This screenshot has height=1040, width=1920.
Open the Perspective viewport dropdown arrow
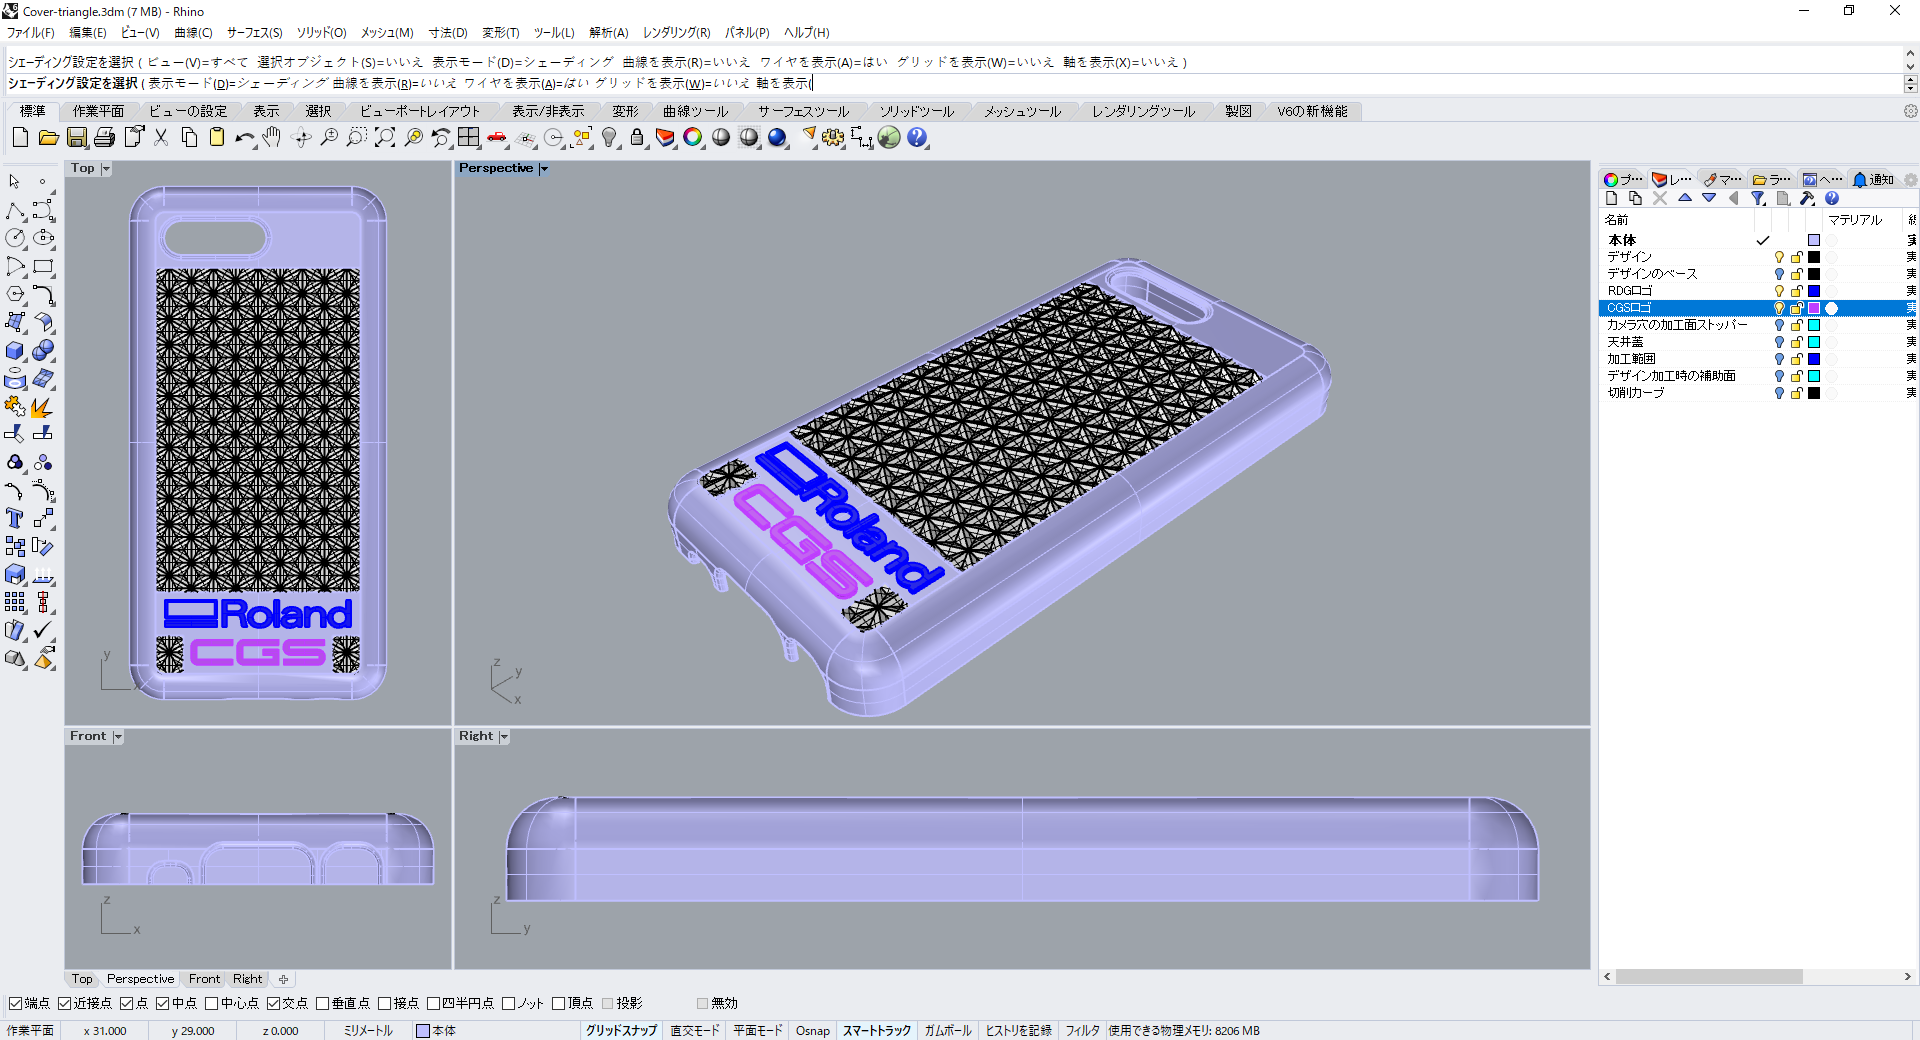(544, 169)
